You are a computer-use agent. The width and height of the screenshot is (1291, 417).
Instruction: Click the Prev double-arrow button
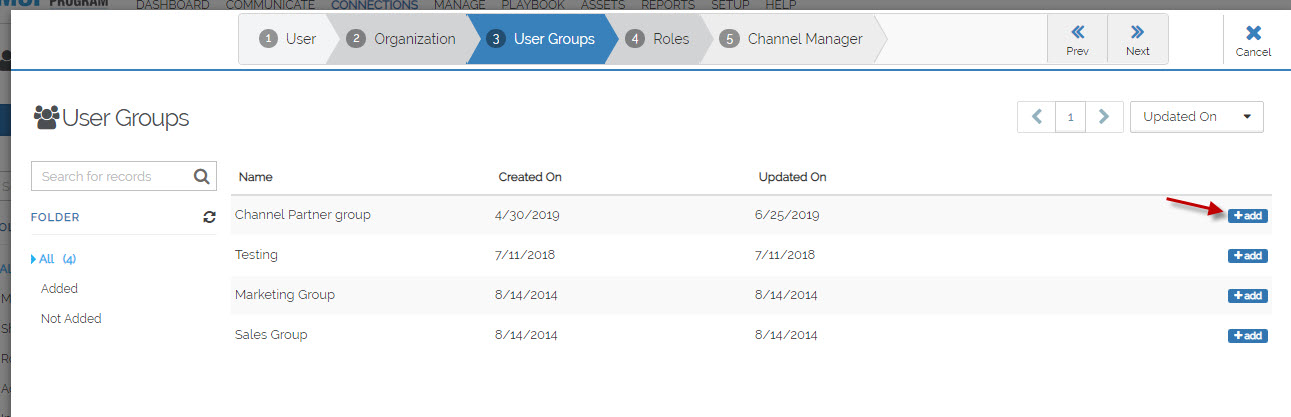tap(1077, 40)
